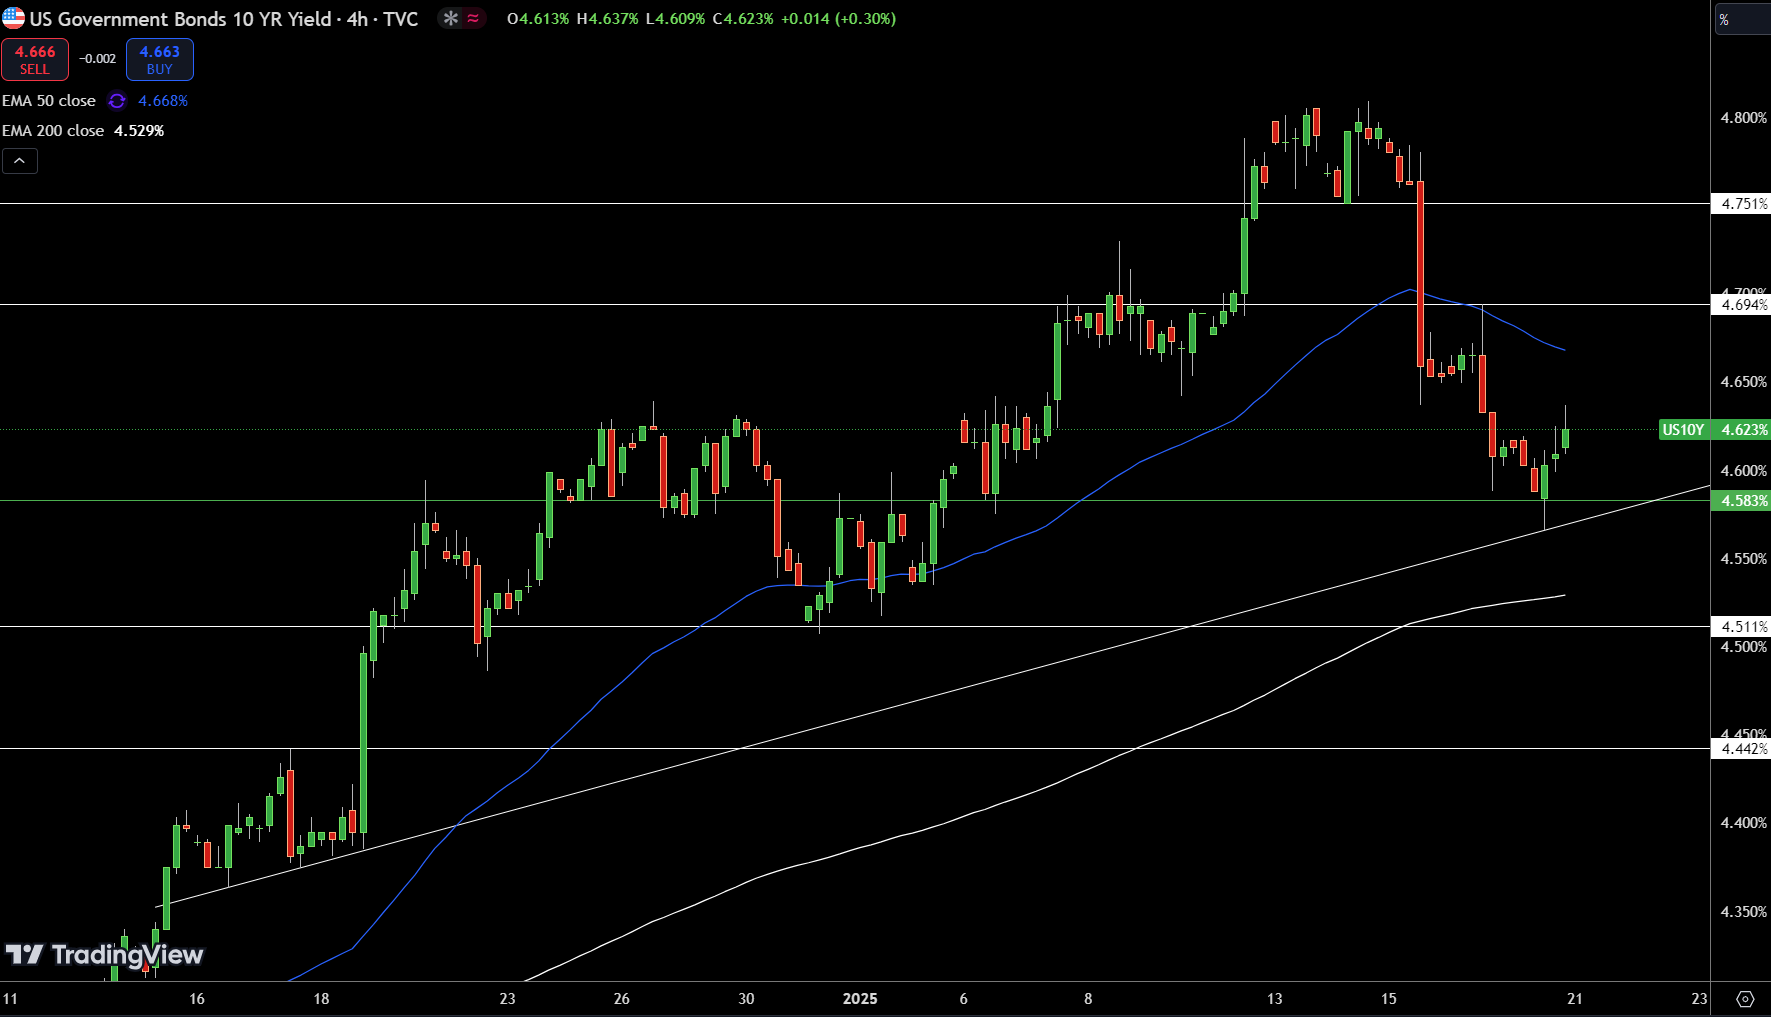This screenshot has height=1017, width=1771.
Task: Click the green 4.583% price label
Action: [x=1741, y=501]
